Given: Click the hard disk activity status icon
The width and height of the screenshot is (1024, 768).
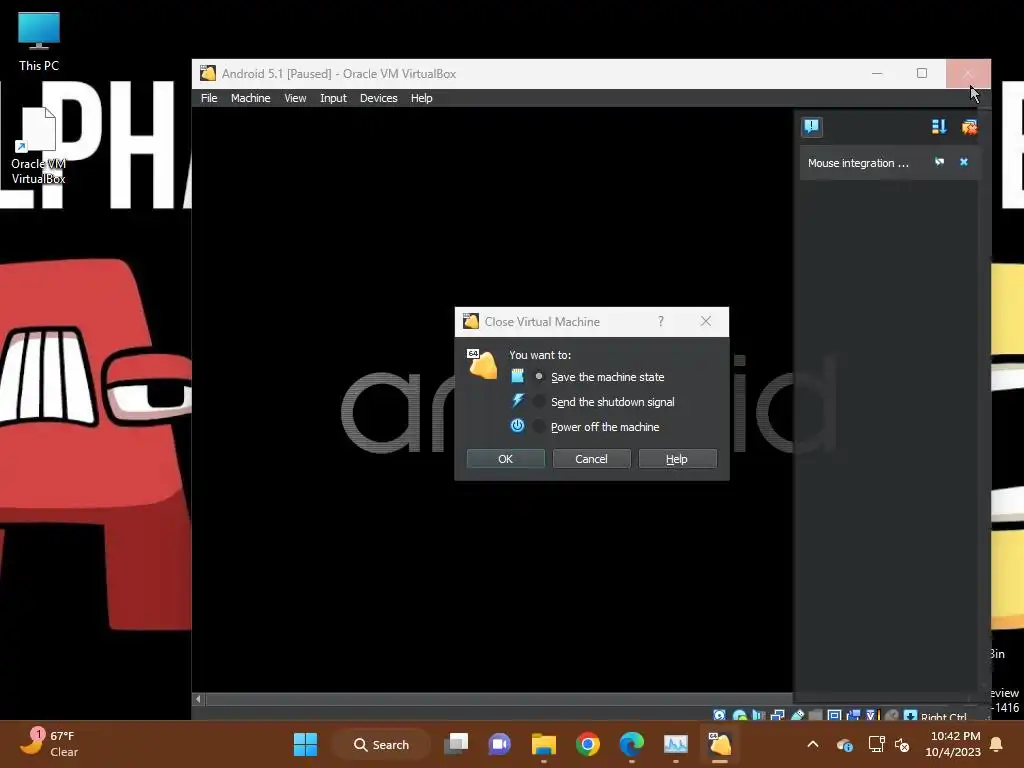Looking at the screenshot, I should tap(719, 715).
